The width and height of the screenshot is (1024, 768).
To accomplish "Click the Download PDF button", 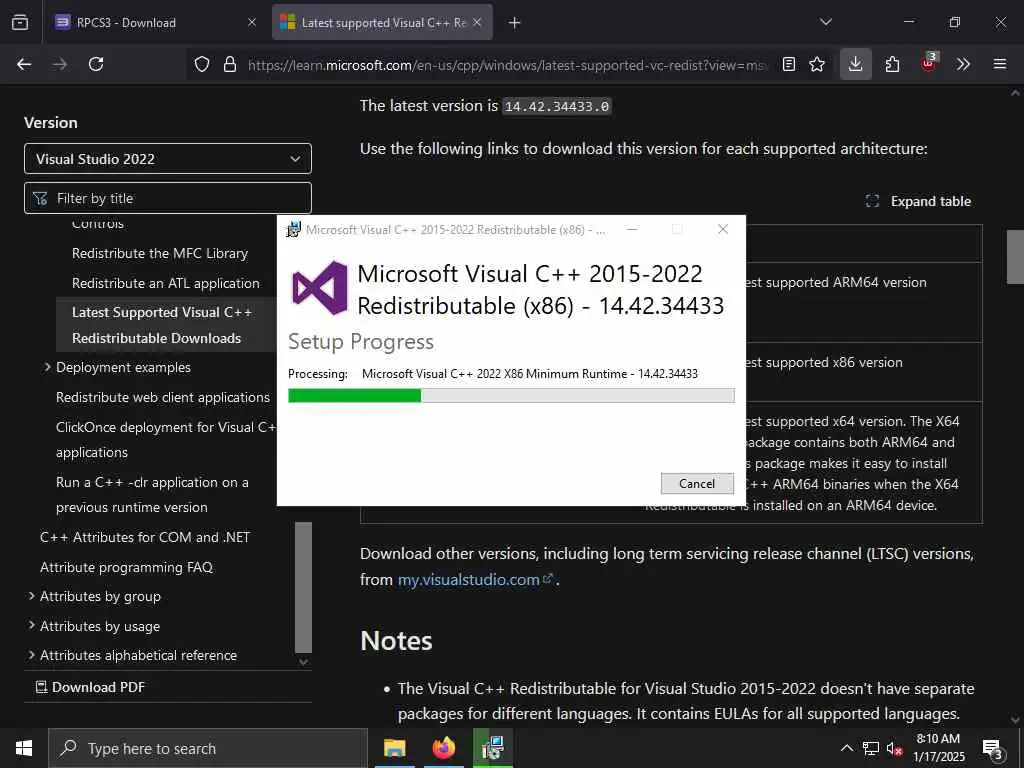I will 90,687.
